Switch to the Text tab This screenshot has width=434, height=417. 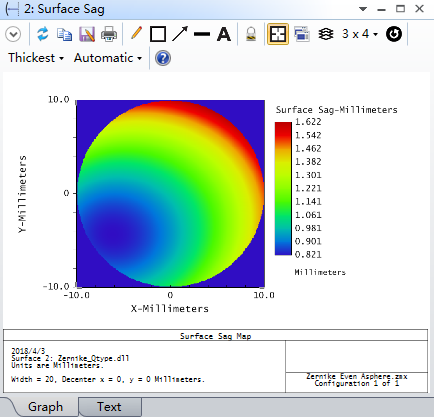tap(109, 407)
